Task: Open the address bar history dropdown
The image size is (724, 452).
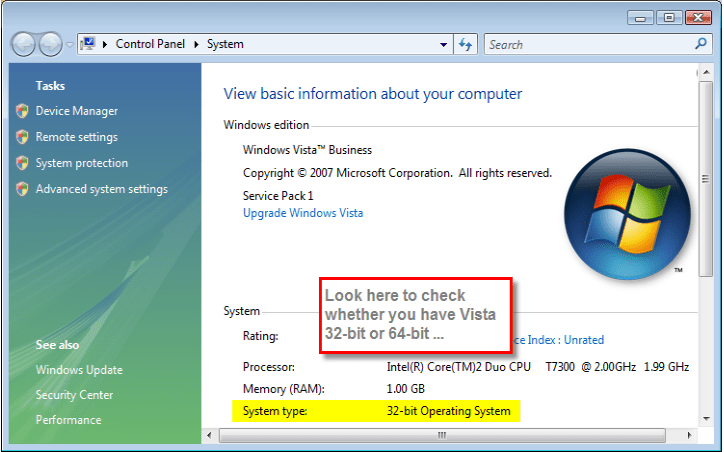Action: [x=443, y=45]
